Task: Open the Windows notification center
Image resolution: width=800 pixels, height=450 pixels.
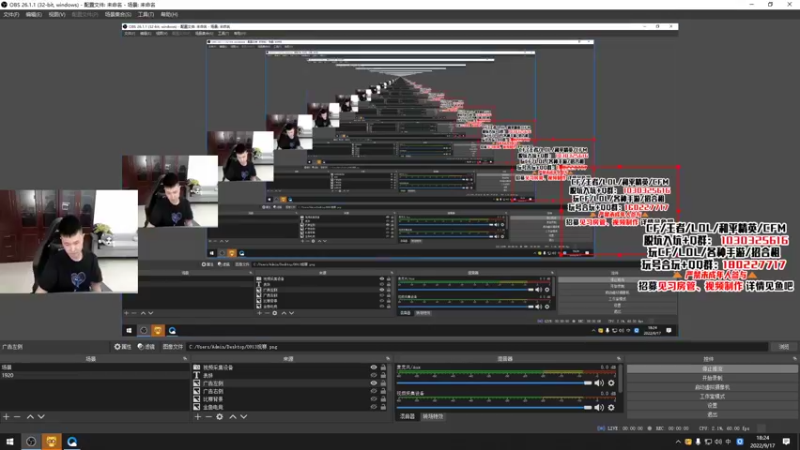Action: coord(786,441)
